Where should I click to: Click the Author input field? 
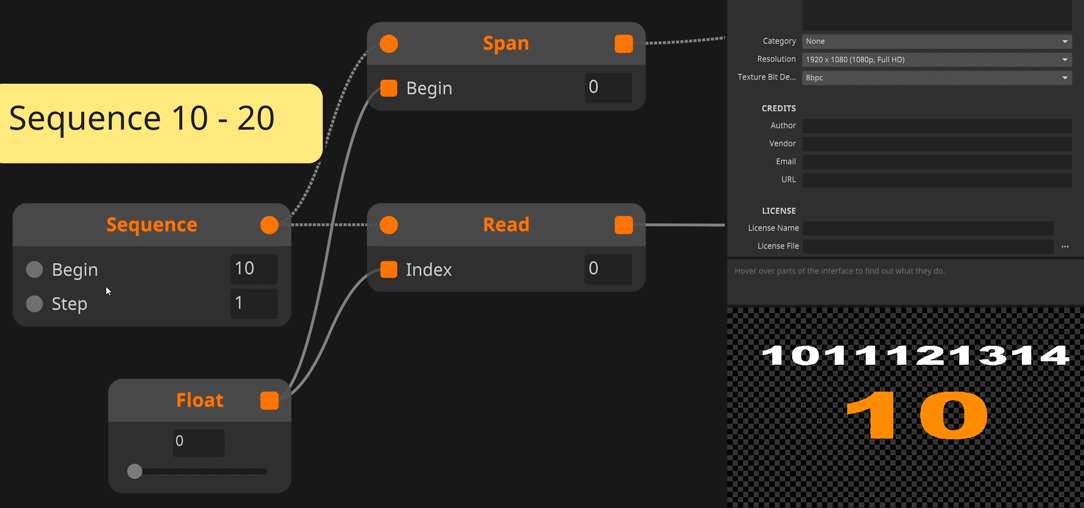pyautogui.click(x=937, y=126)
